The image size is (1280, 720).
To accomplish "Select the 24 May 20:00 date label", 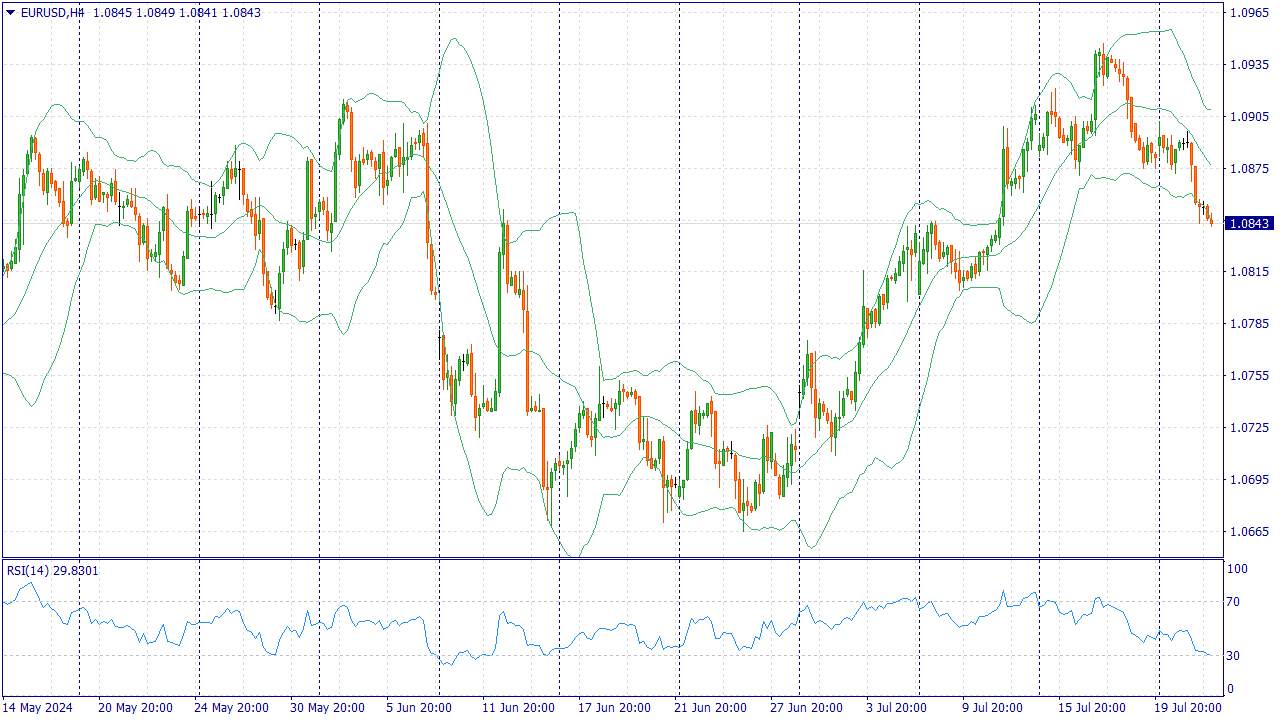I will [232, 708].
